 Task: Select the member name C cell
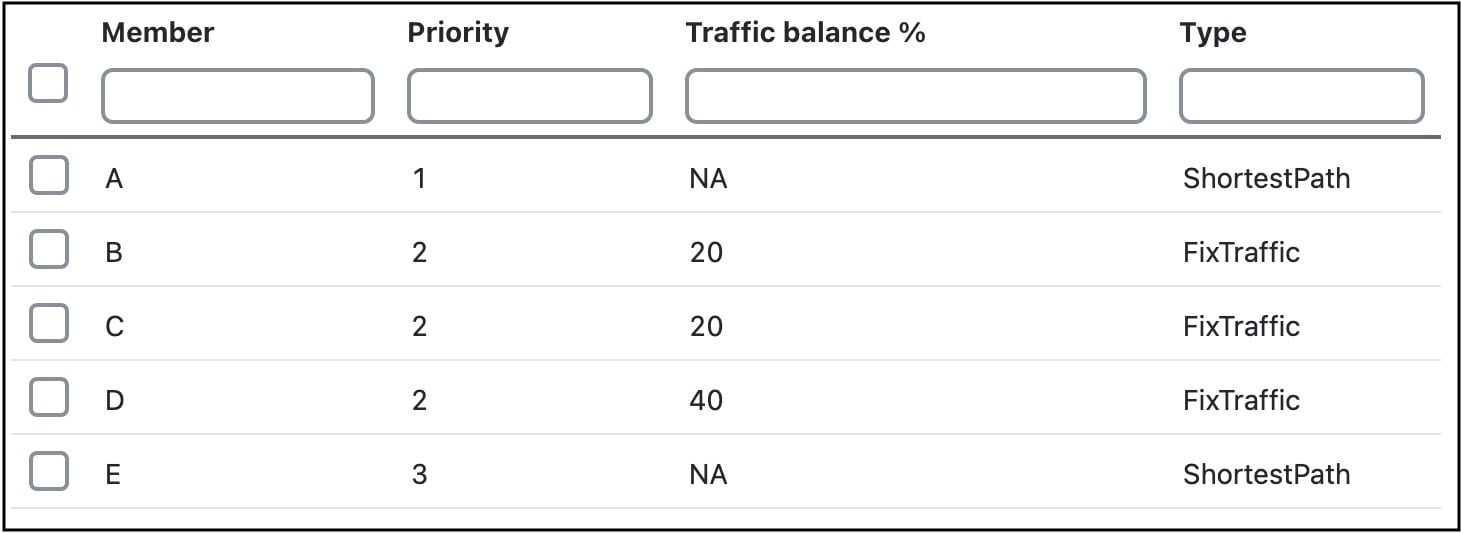[x=115, y=326]
